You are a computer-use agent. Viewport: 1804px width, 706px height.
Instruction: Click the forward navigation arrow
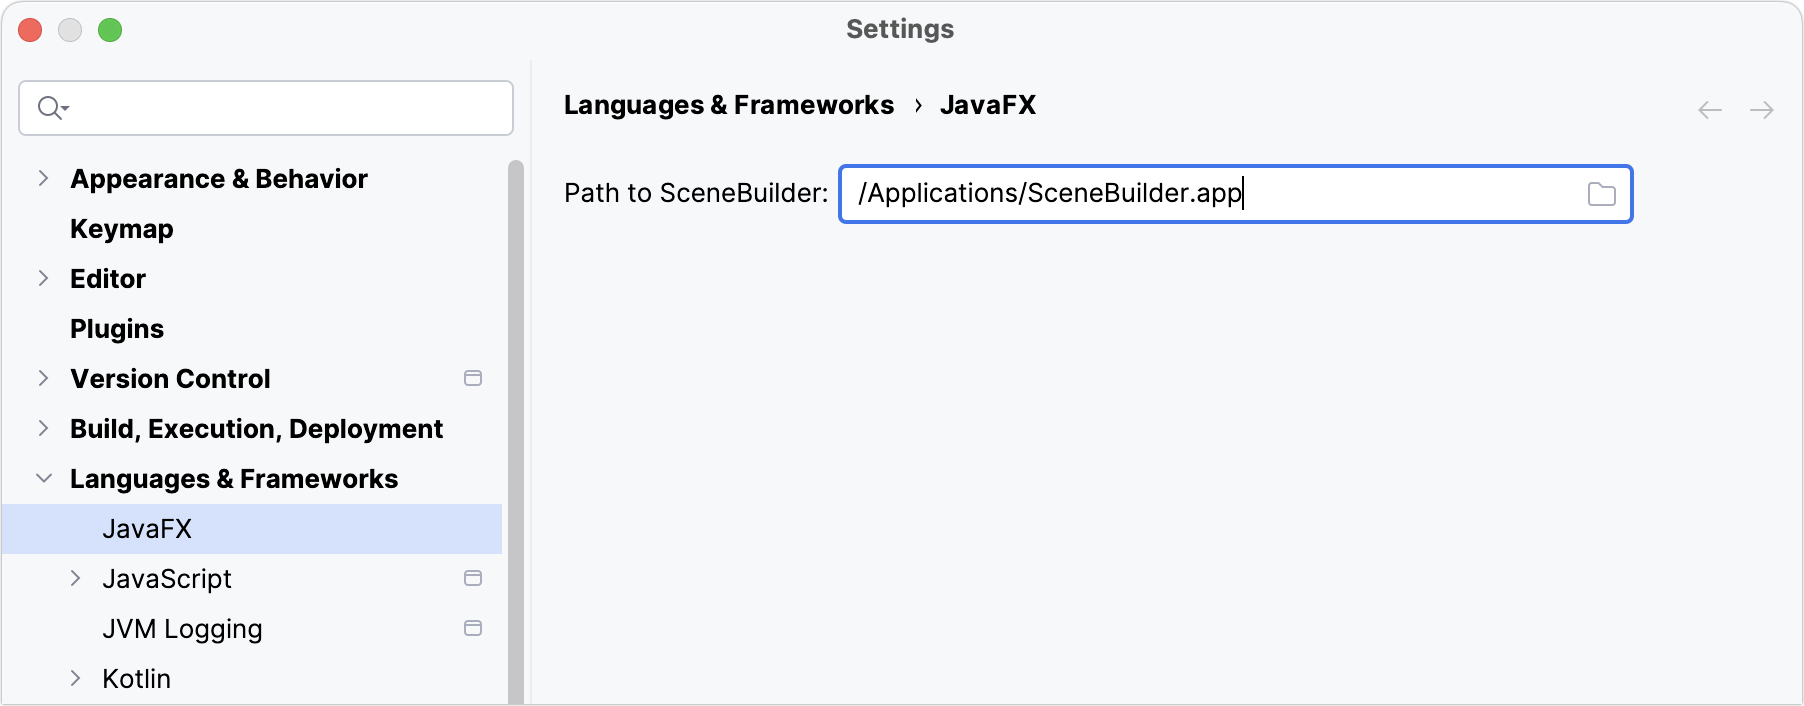[x=1761, y=110]
